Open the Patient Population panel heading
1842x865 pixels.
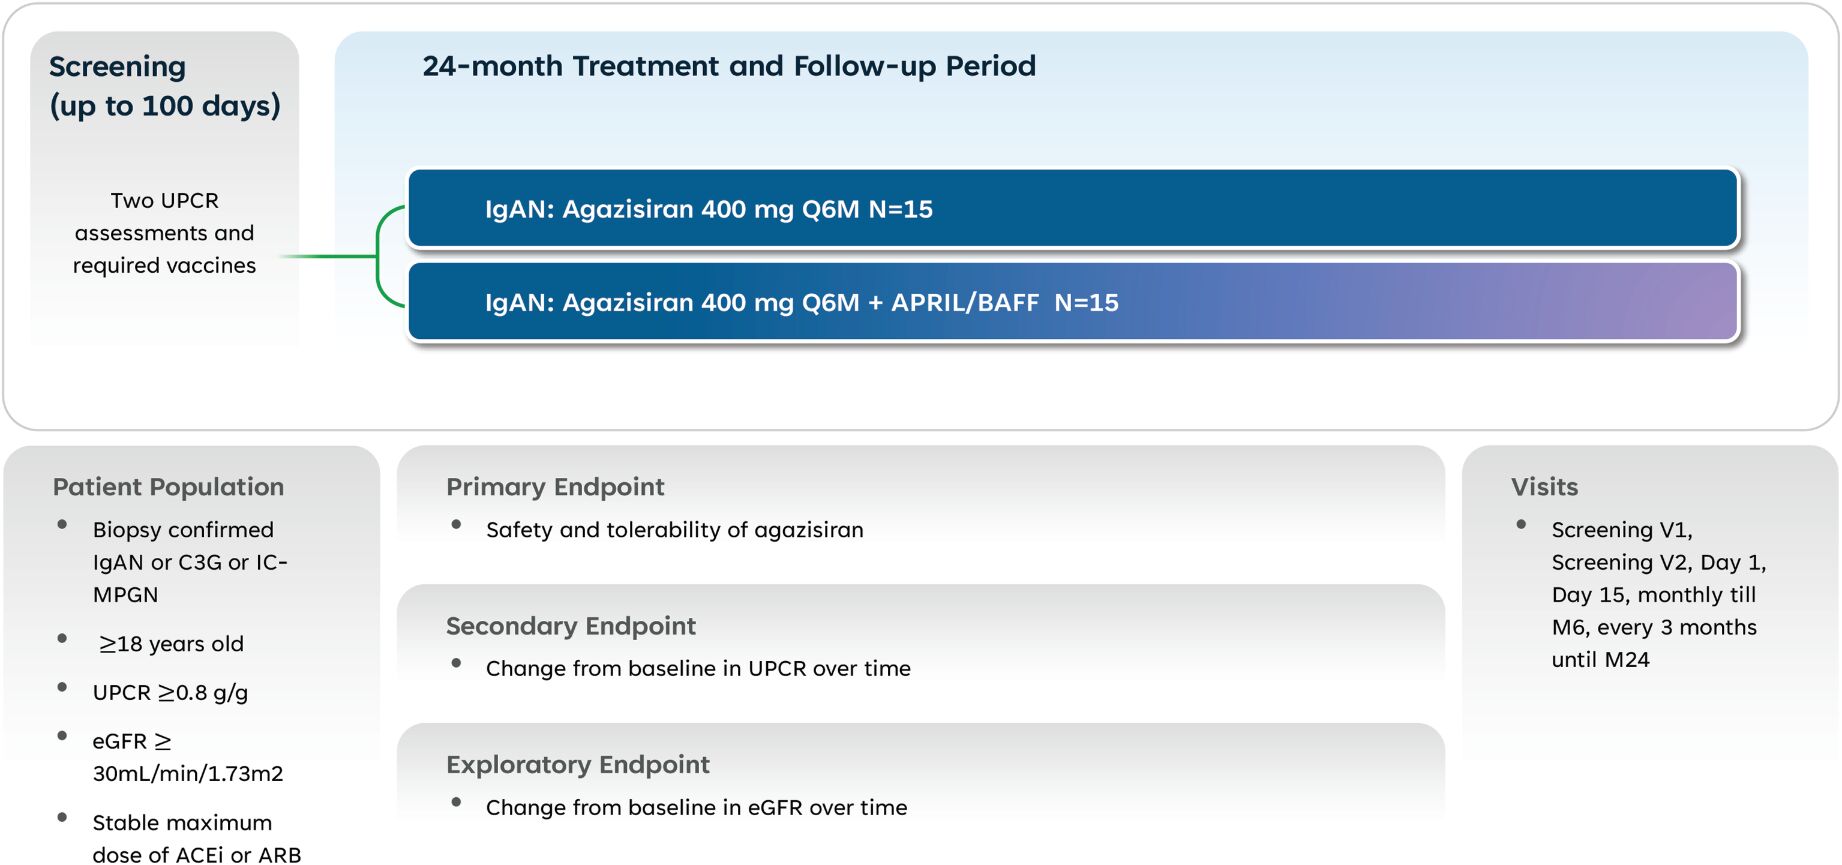coord(168,487)
